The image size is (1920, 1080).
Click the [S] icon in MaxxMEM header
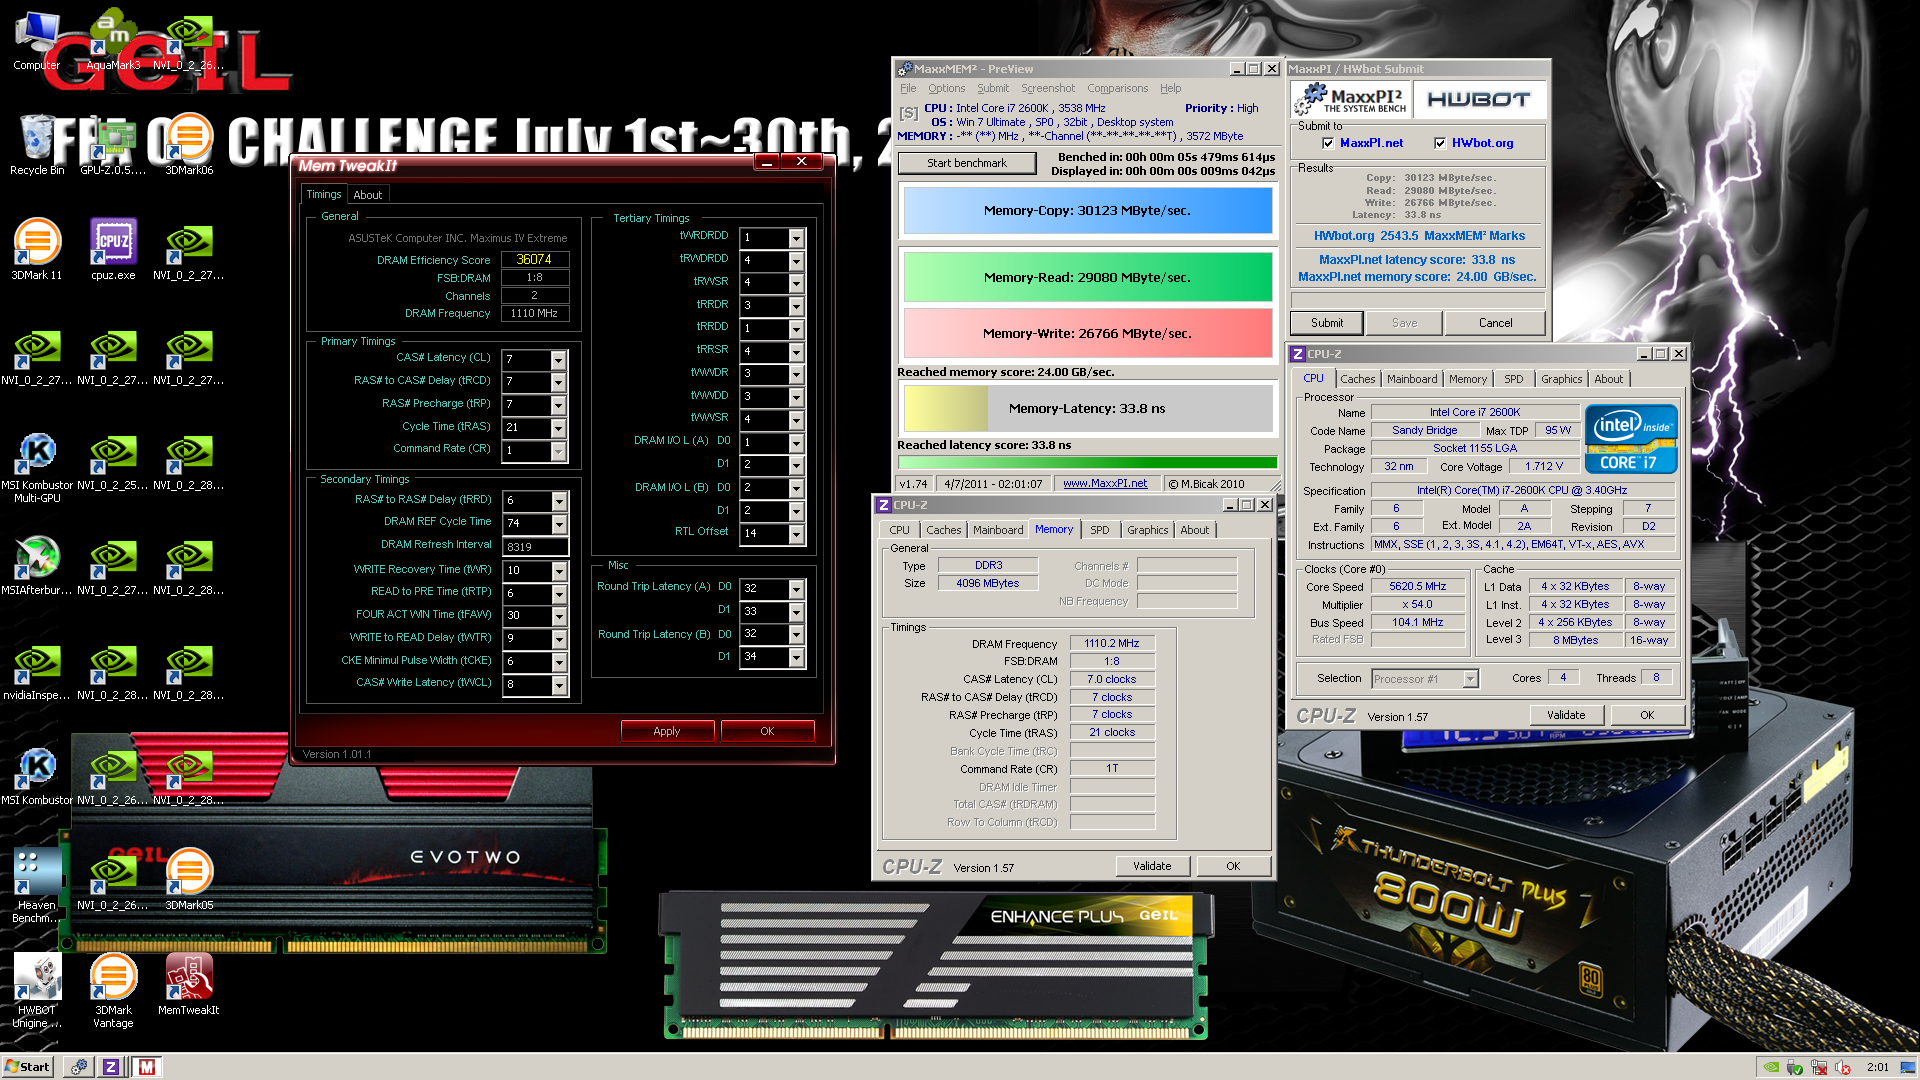click(908, 113)
